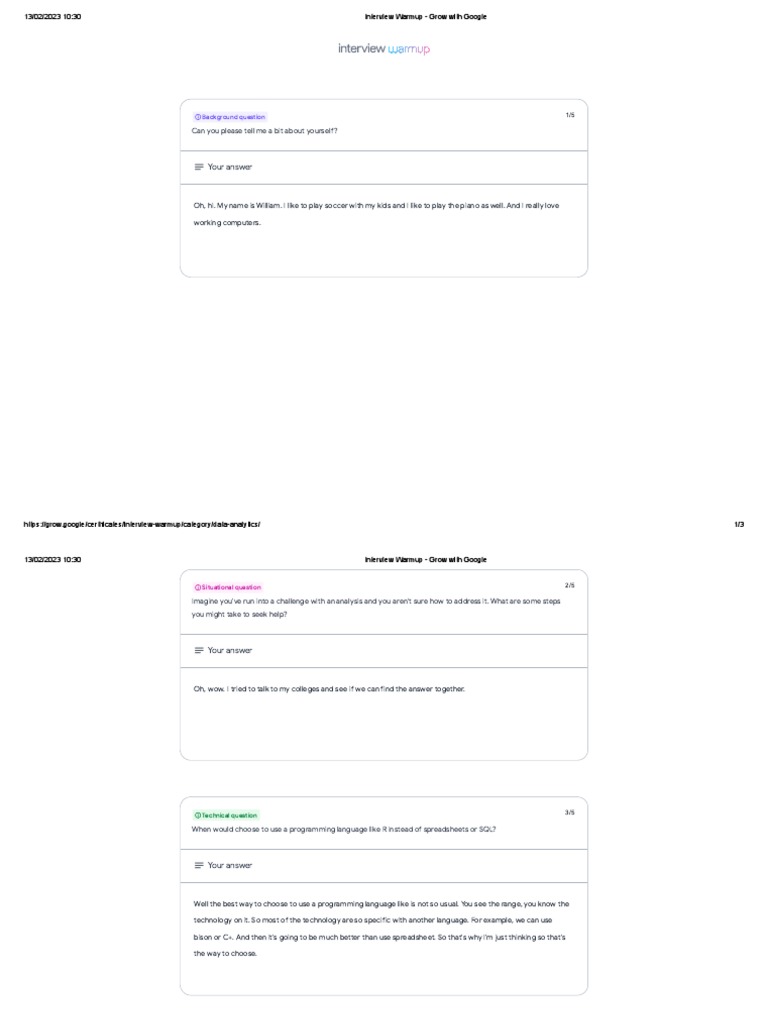Click the 2/5 question counter
This screenshot has height=1024, width=768.
click(570, 585)
